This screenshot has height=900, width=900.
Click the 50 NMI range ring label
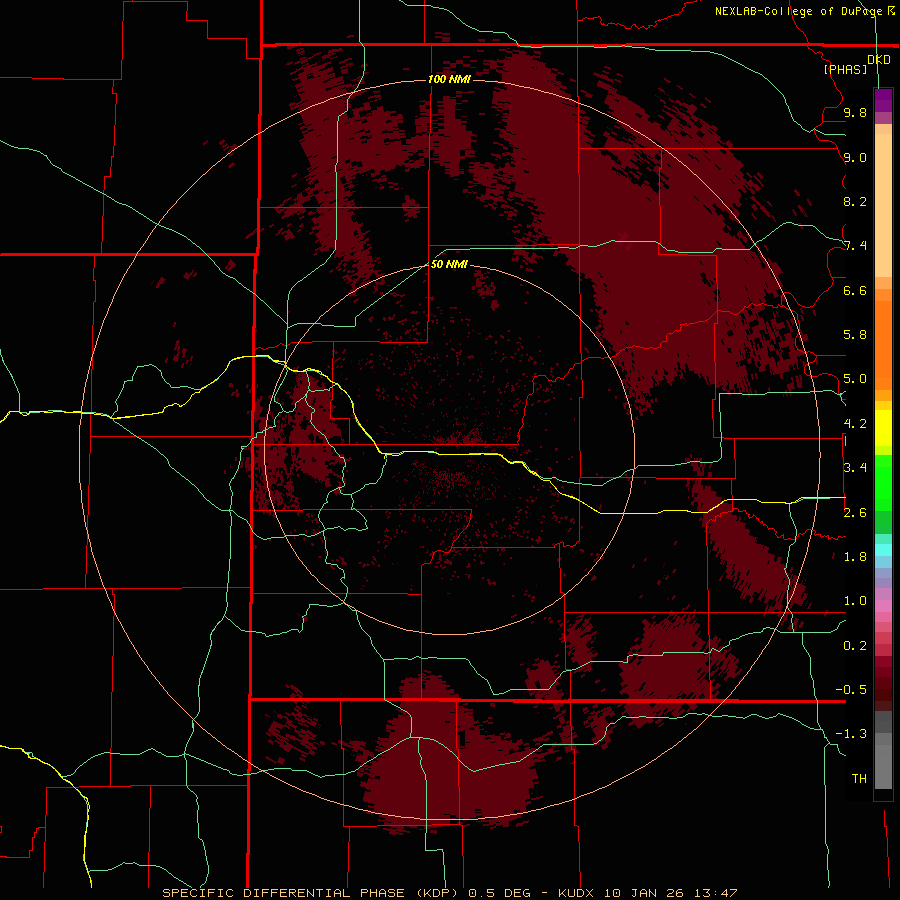(449, 264)
